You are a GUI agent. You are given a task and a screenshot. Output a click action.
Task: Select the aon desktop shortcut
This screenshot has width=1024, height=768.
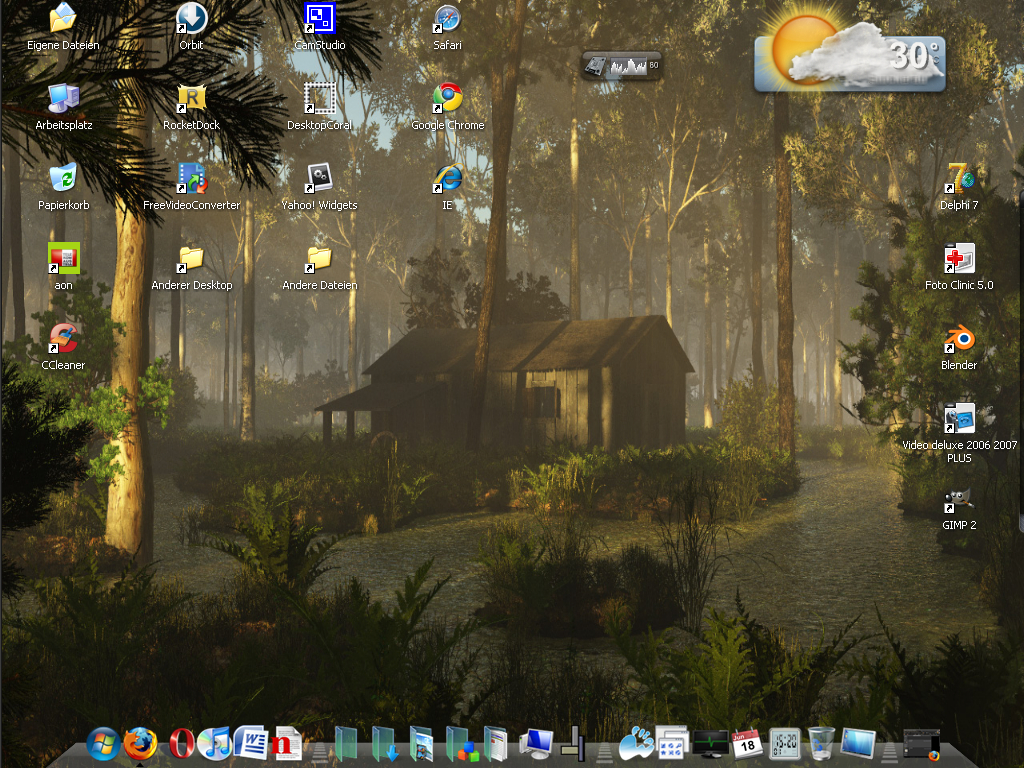(63, 259)
